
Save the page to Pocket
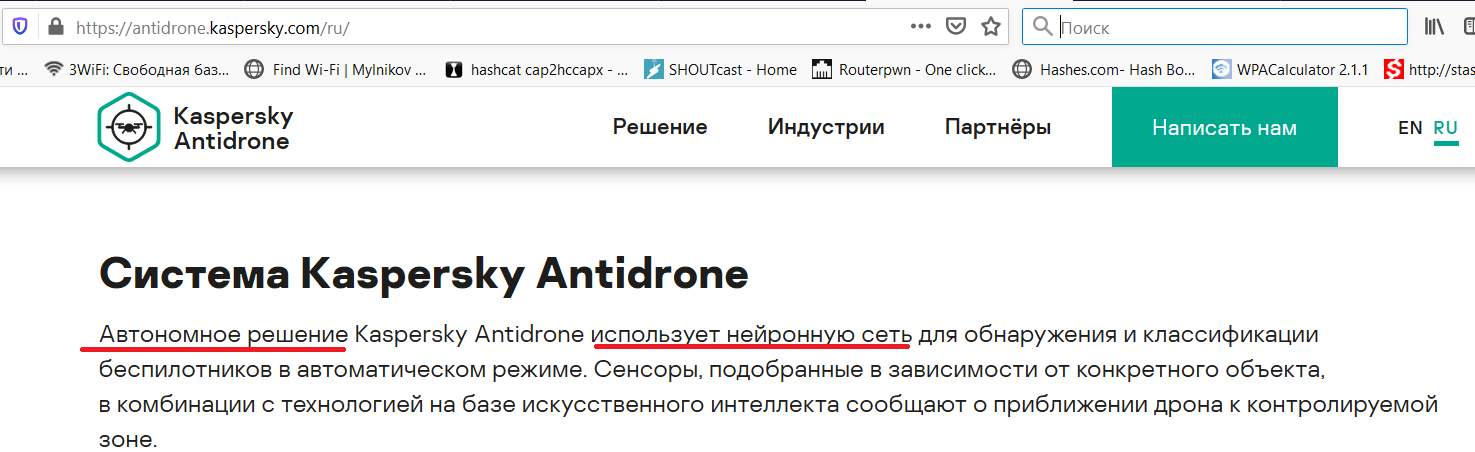[x=956, y=27]
